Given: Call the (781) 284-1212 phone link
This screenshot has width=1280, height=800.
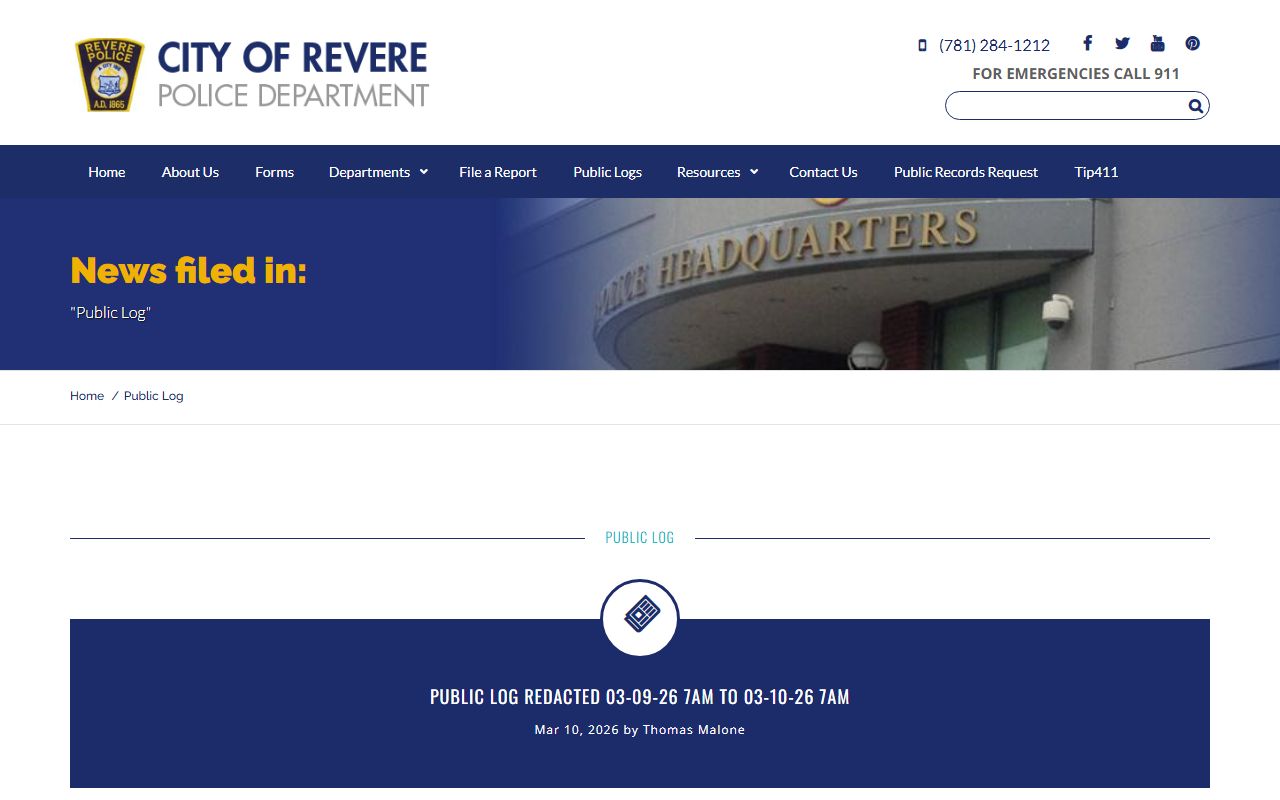Looking at the screenshot, I should pos(994,45).
